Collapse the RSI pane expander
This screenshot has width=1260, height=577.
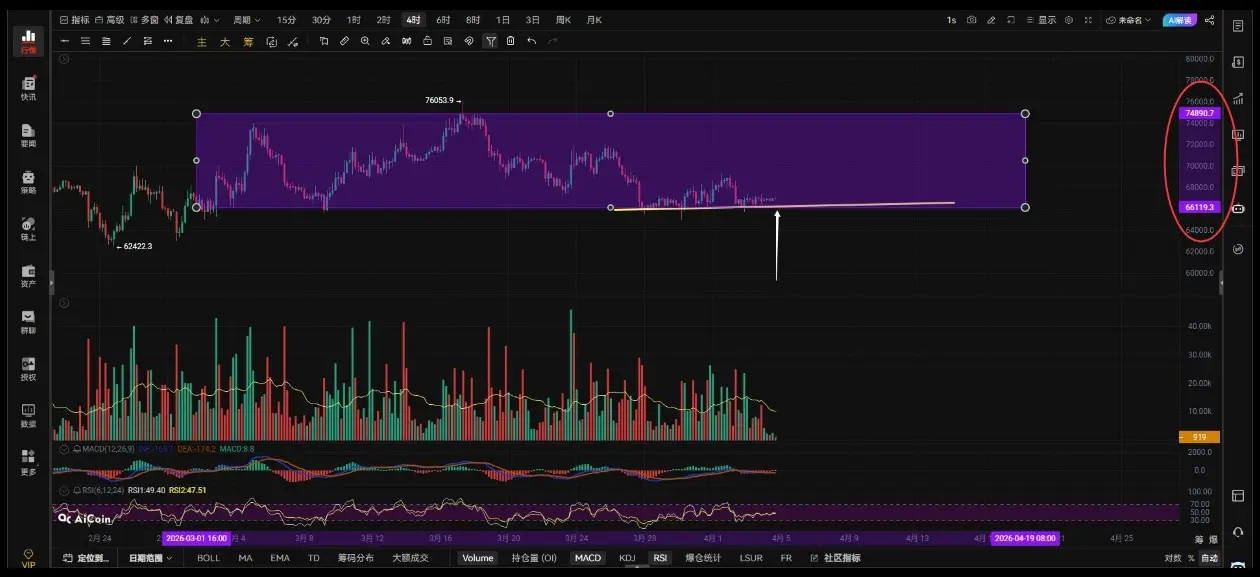pos(66,490)
